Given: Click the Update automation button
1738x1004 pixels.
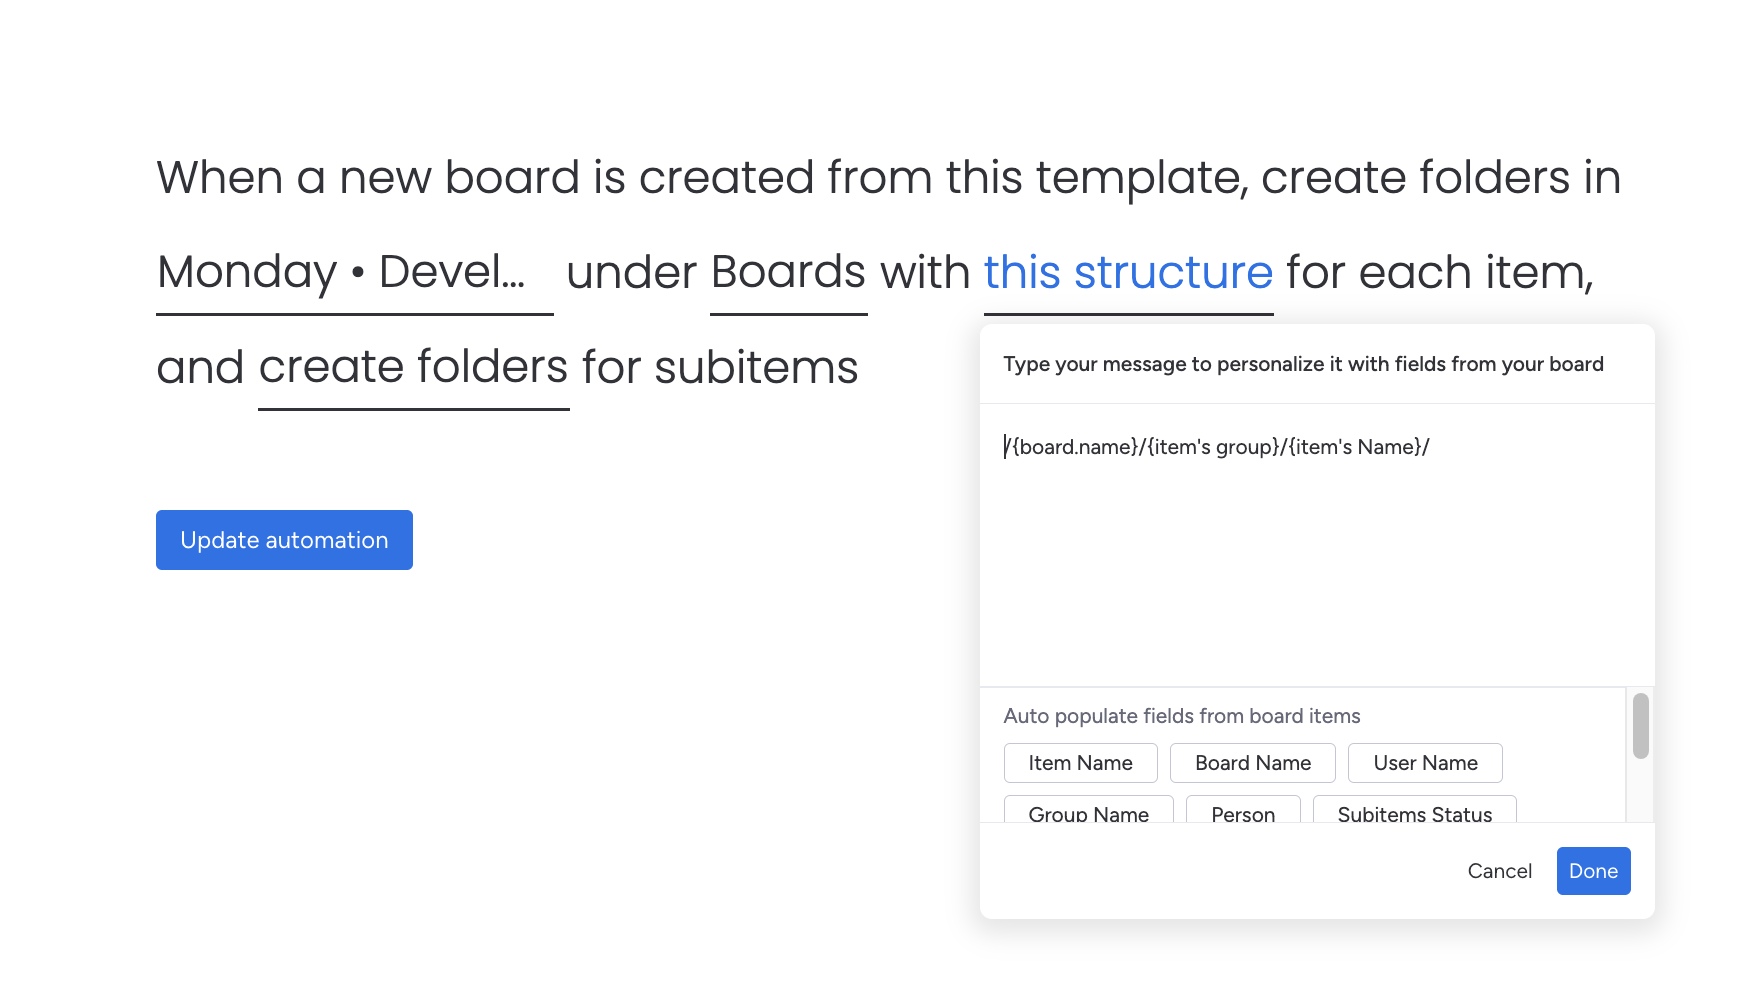Looking at the screenshot, I should tap(284, 540).
